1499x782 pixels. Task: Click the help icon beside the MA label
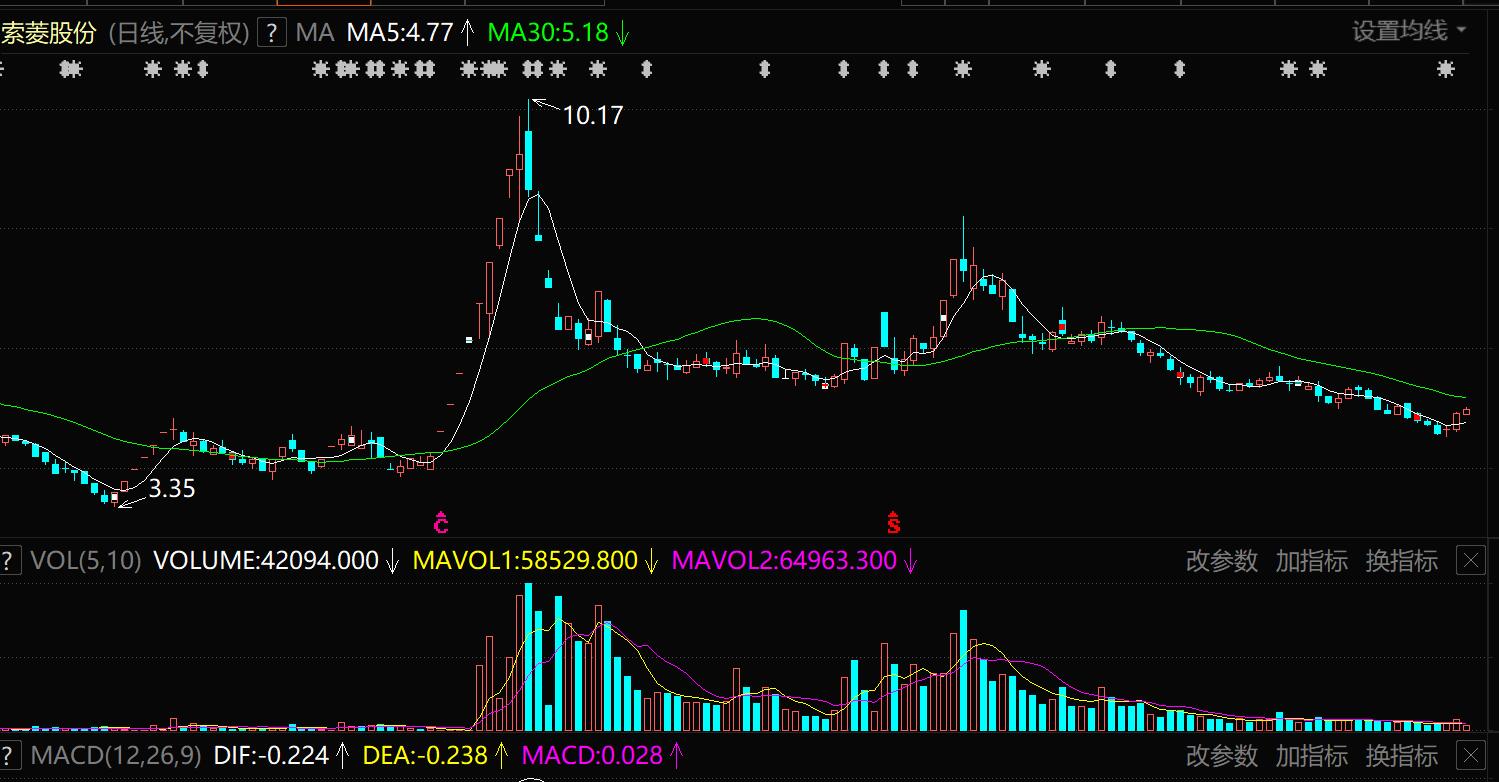[272, 33]
